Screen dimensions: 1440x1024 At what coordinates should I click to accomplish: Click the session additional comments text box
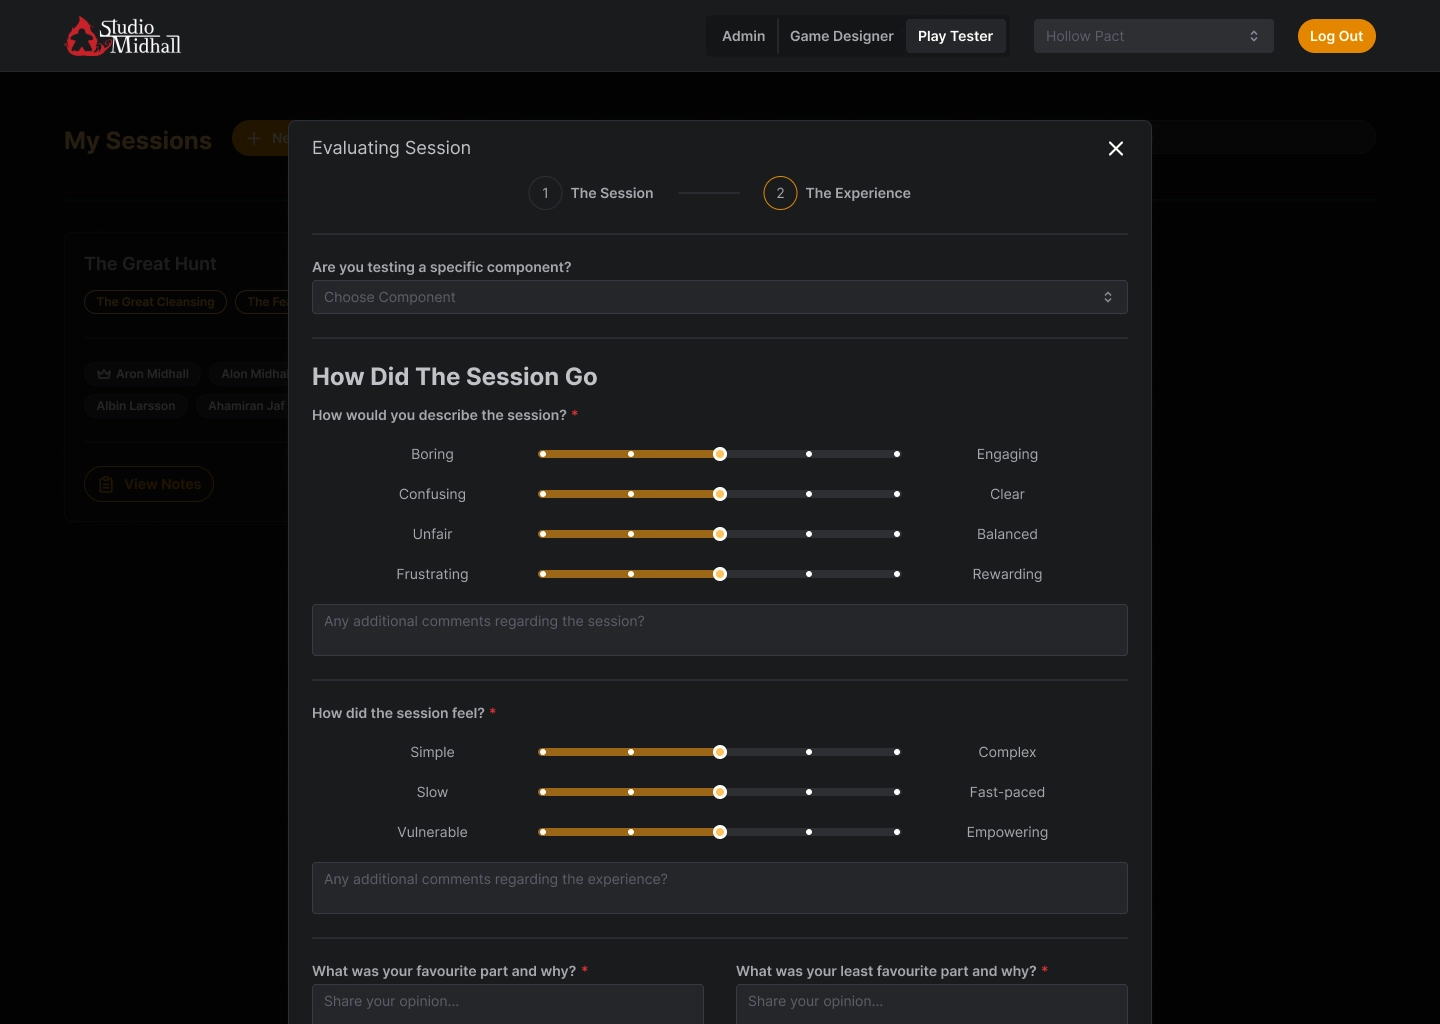pos(719,630)
